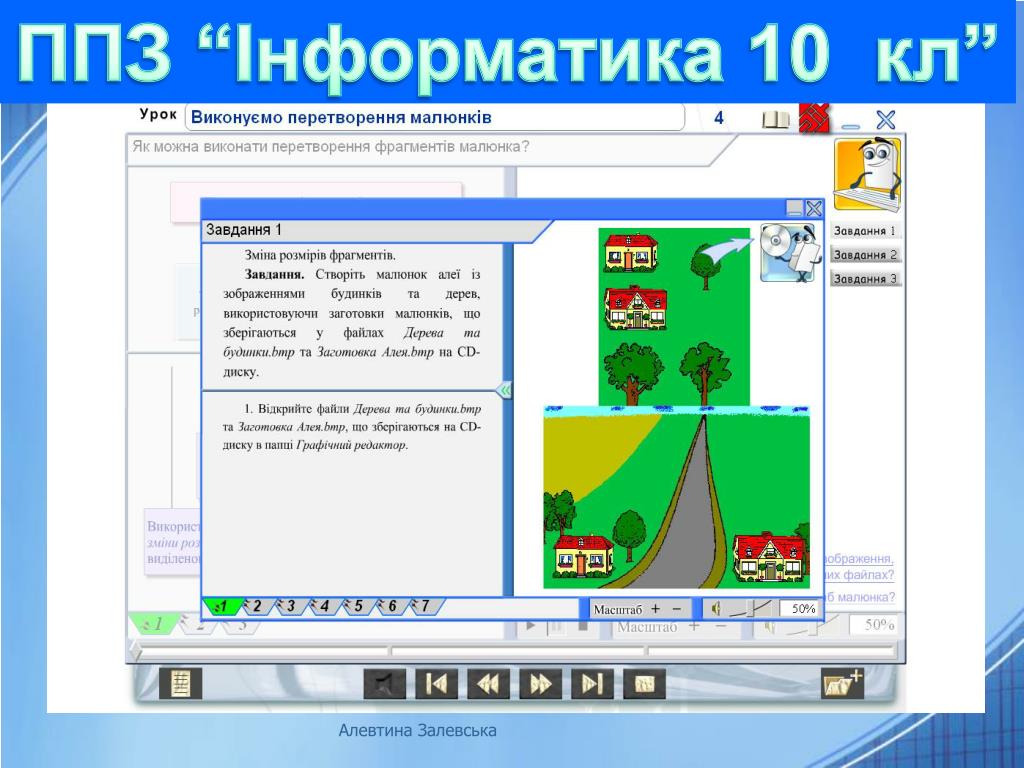Close the main lesson window with X

[x=885, y=120]
